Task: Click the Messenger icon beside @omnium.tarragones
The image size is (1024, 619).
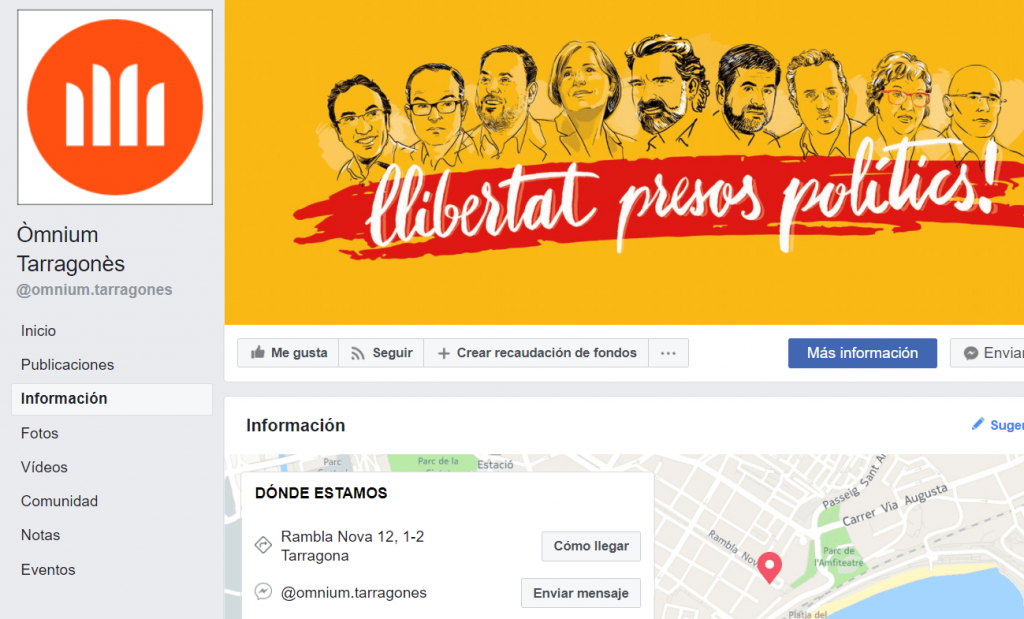Action: coord(263,592)
